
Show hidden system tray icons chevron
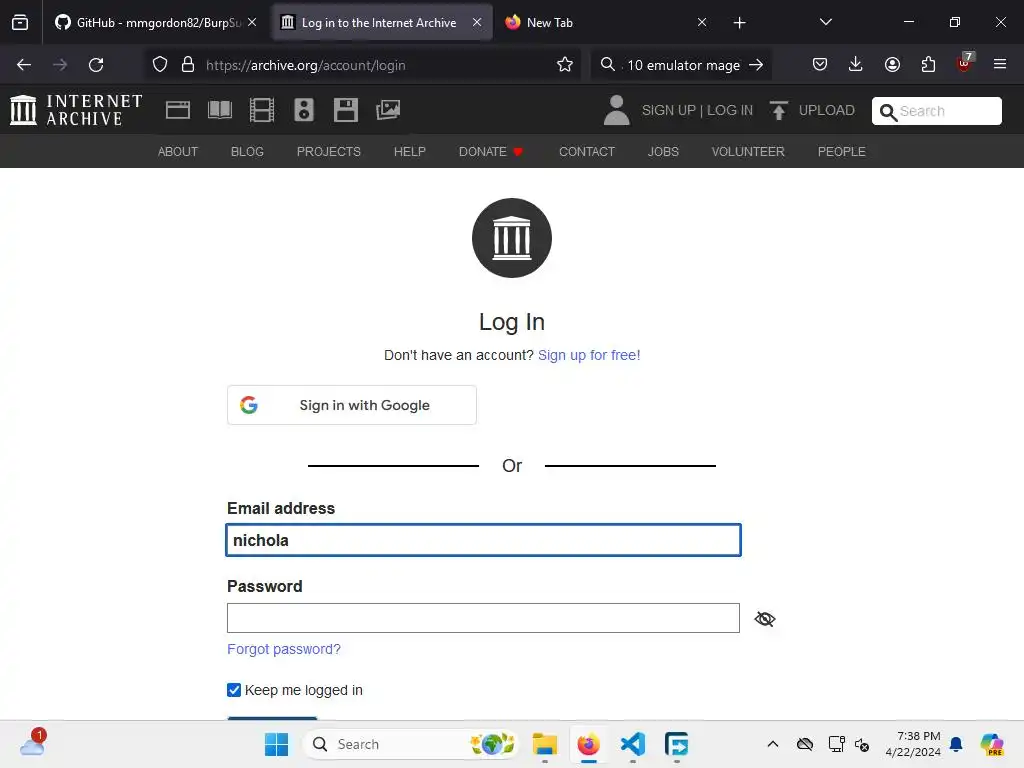tap(773, 744)
